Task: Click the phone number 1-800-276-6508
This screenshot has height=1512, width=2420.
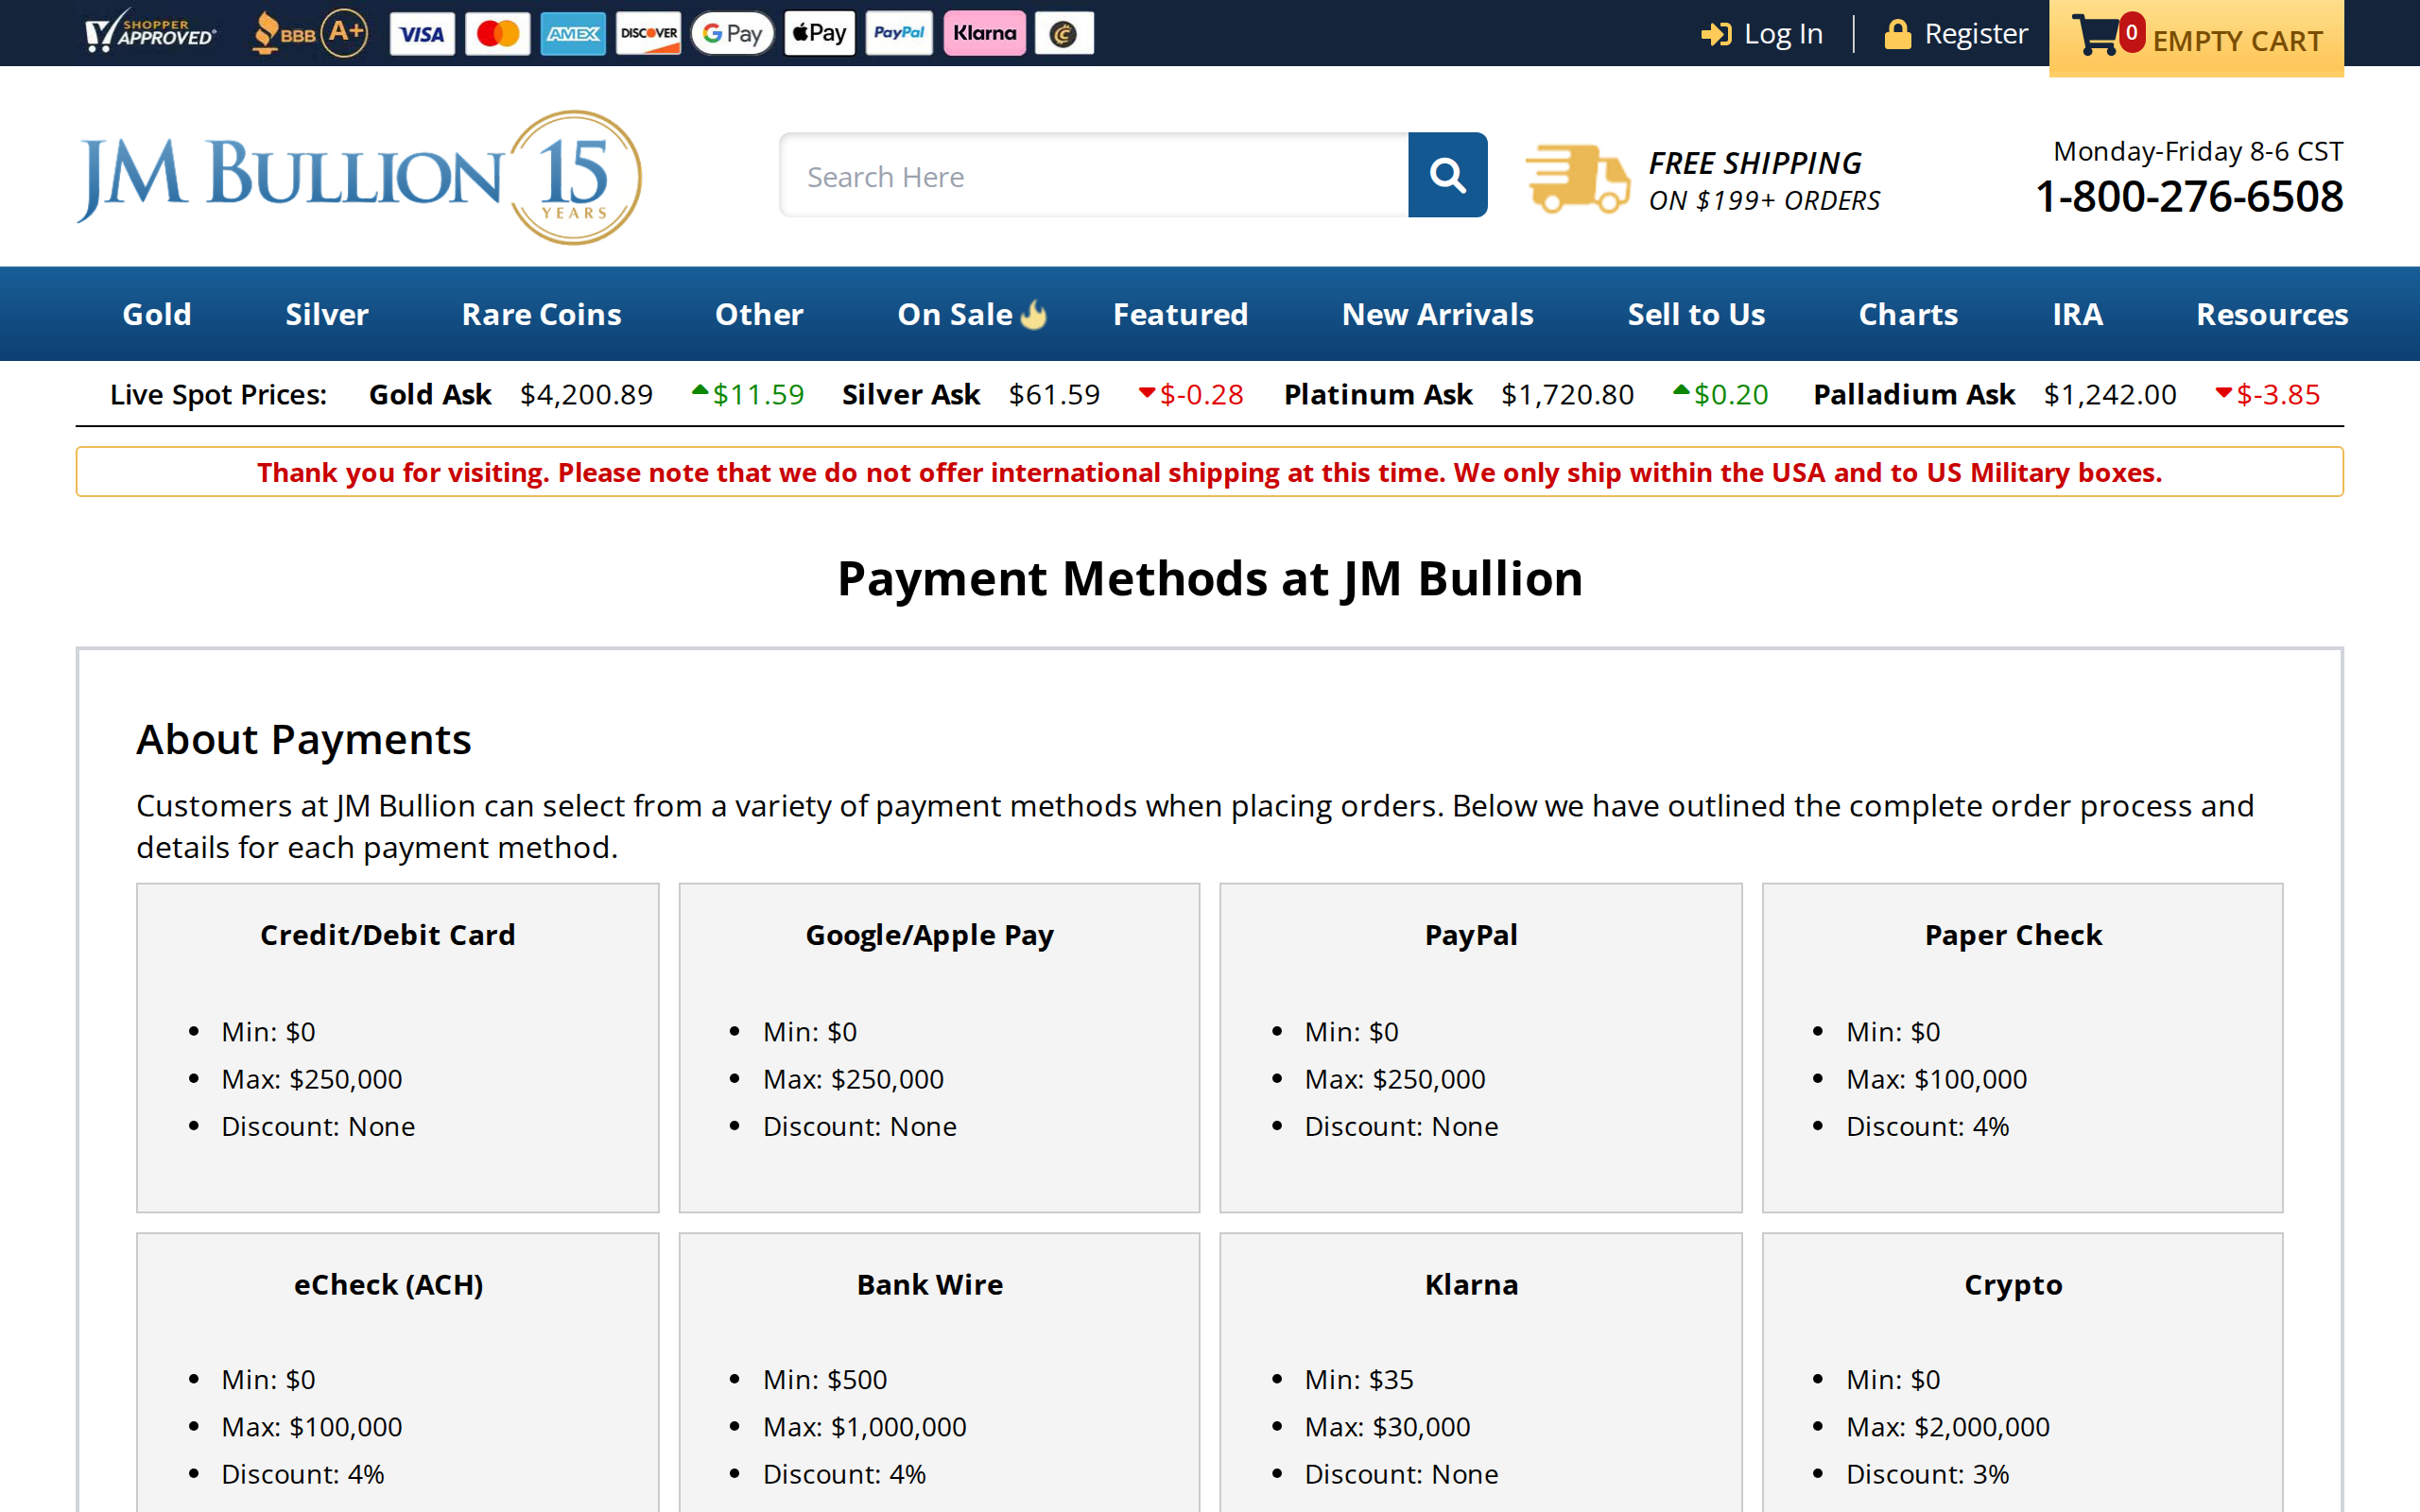Action: pyautogui.click(x=2189, y=197)
